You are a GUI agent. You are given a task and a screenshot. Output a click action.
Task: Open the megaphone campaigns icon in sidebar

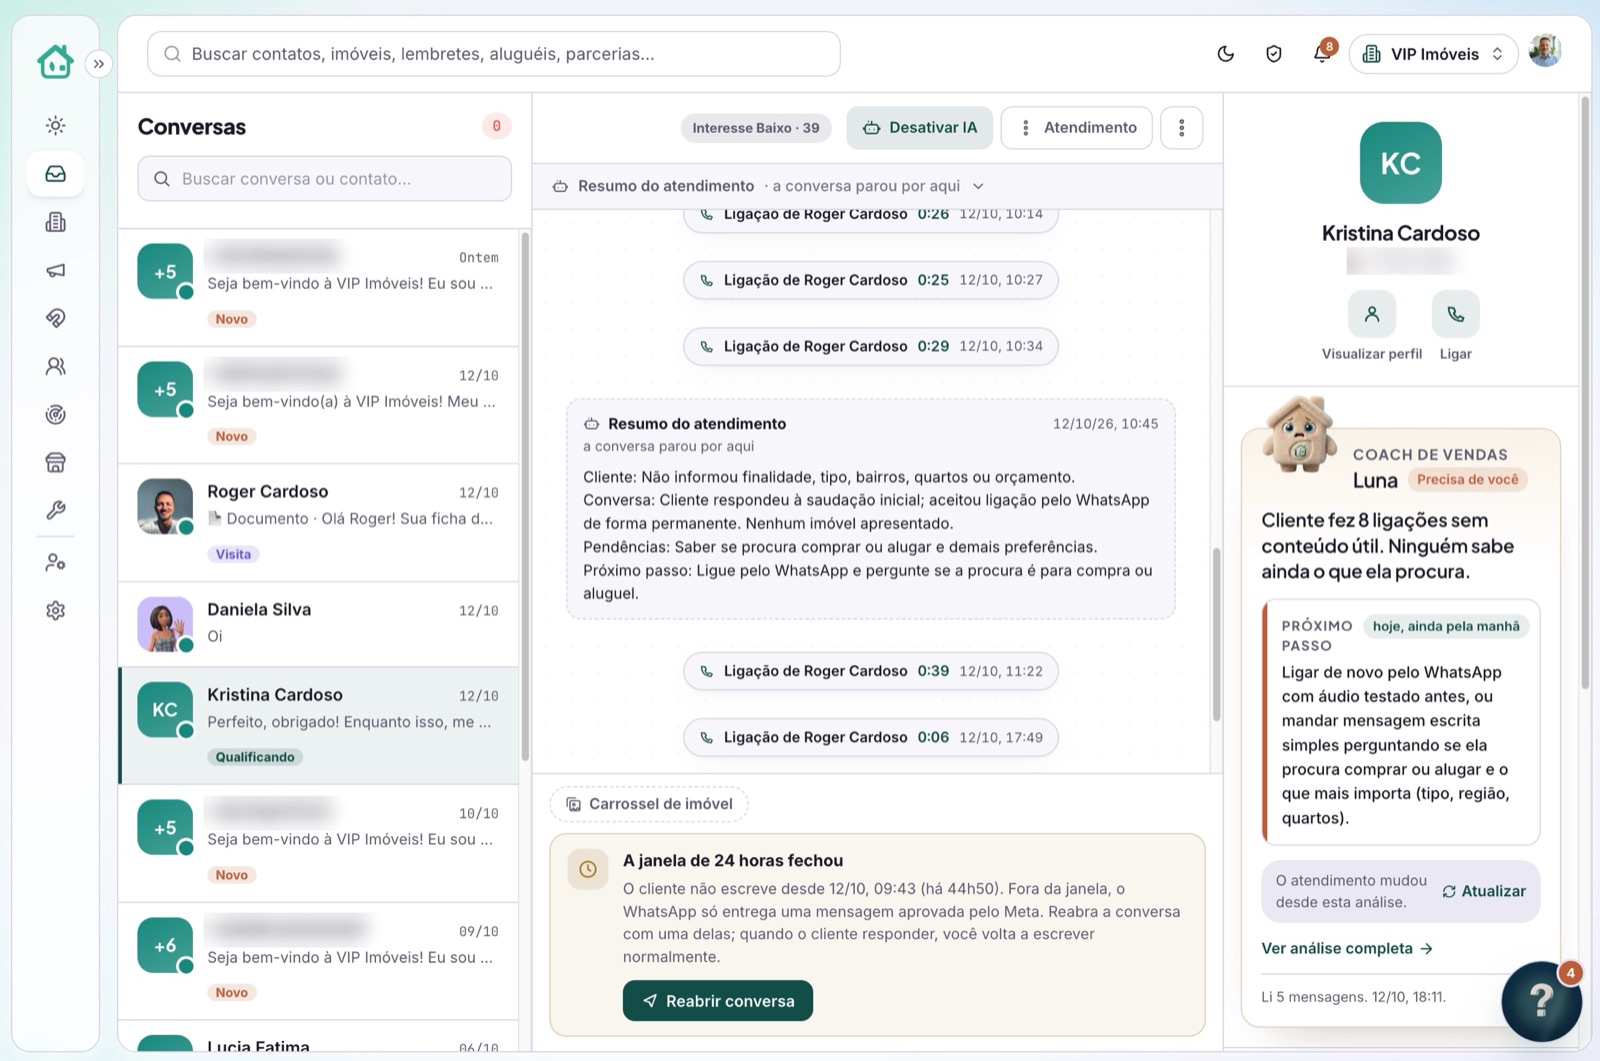56,270
